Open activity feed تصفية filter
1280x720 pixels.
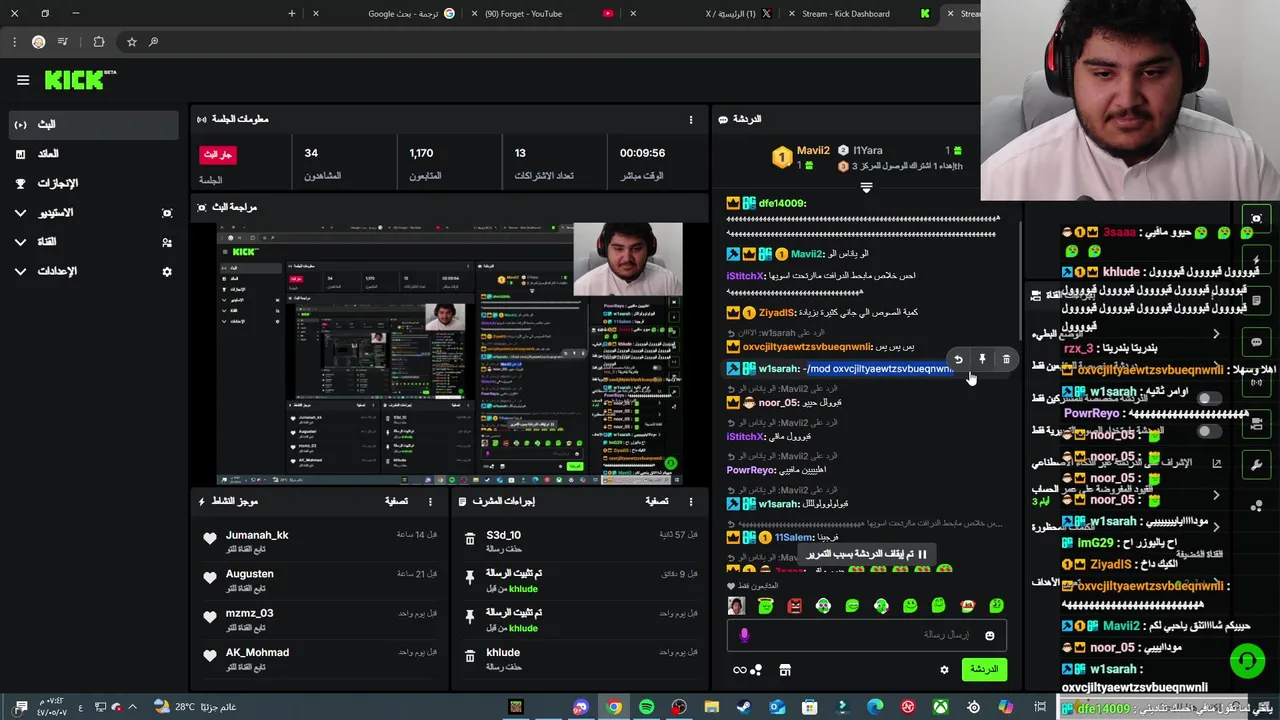(397, 501)
